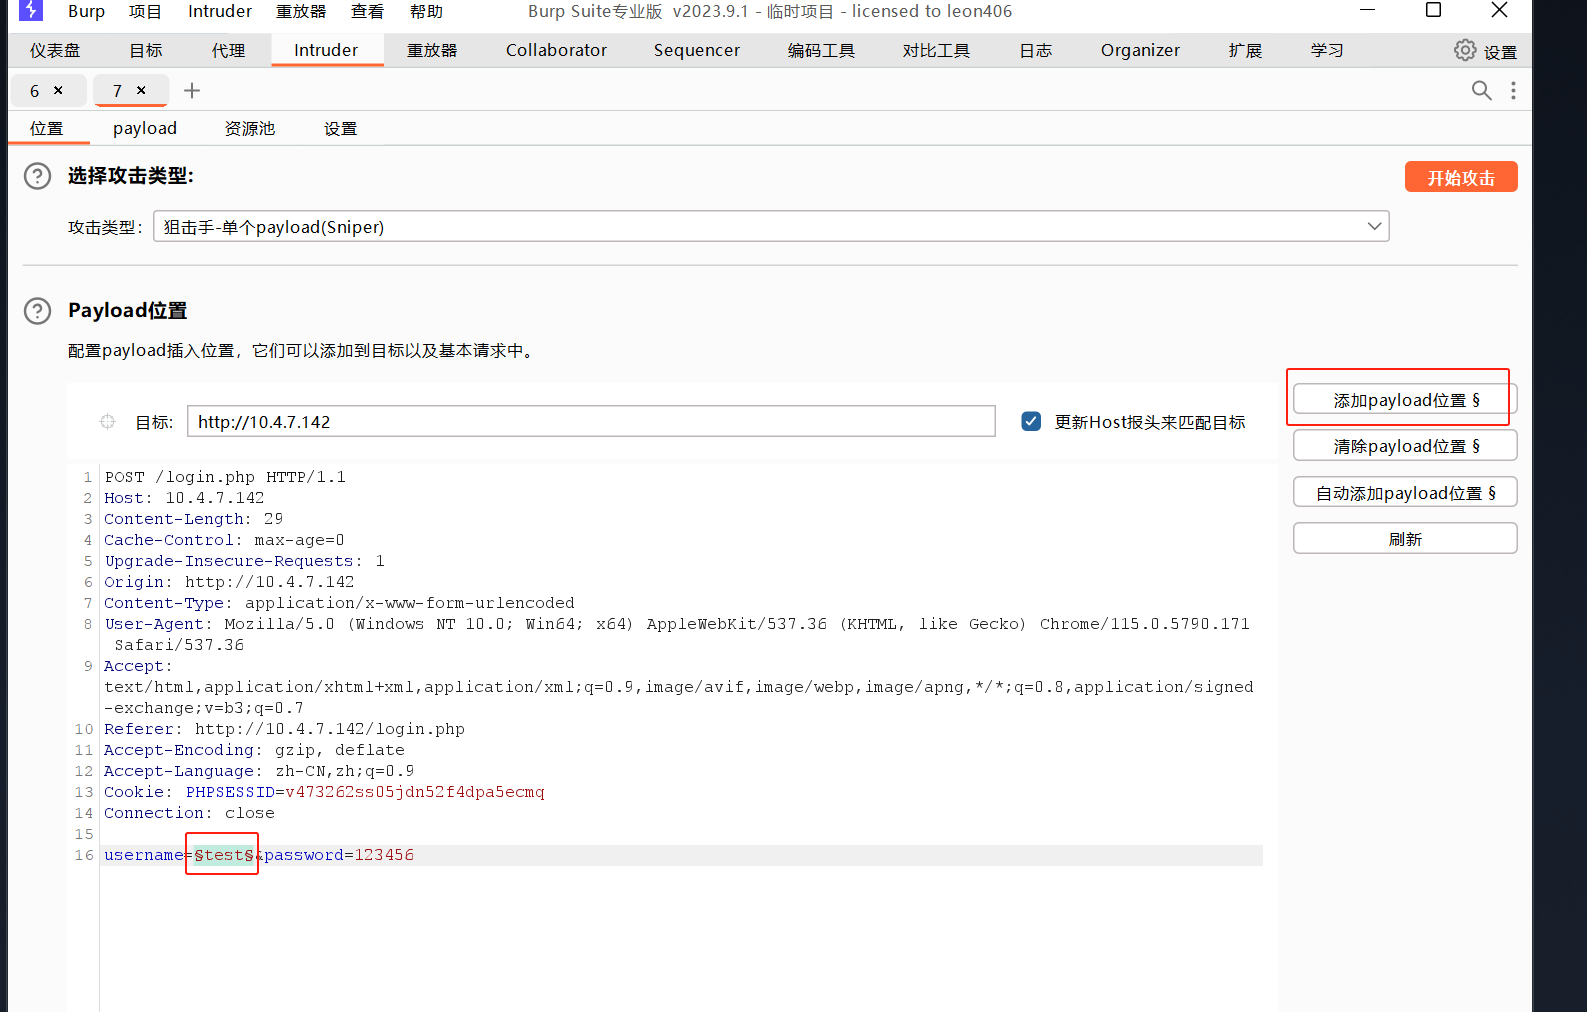Switch to the 仪表盘 tab
This screenshot has height=1012, width=1587.
tap(55, 50)
